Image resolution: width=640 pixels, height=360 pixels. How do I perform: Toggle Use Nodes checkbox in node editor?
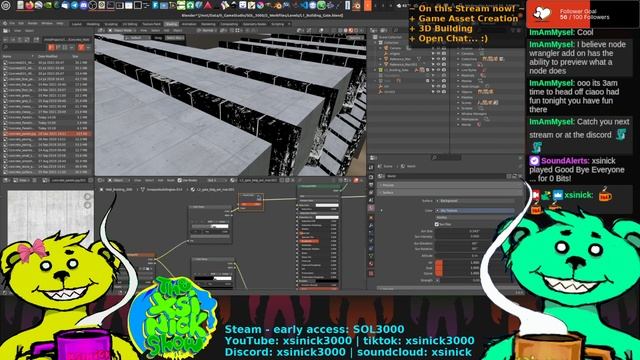pyautogui.click(x=180, y=180)
